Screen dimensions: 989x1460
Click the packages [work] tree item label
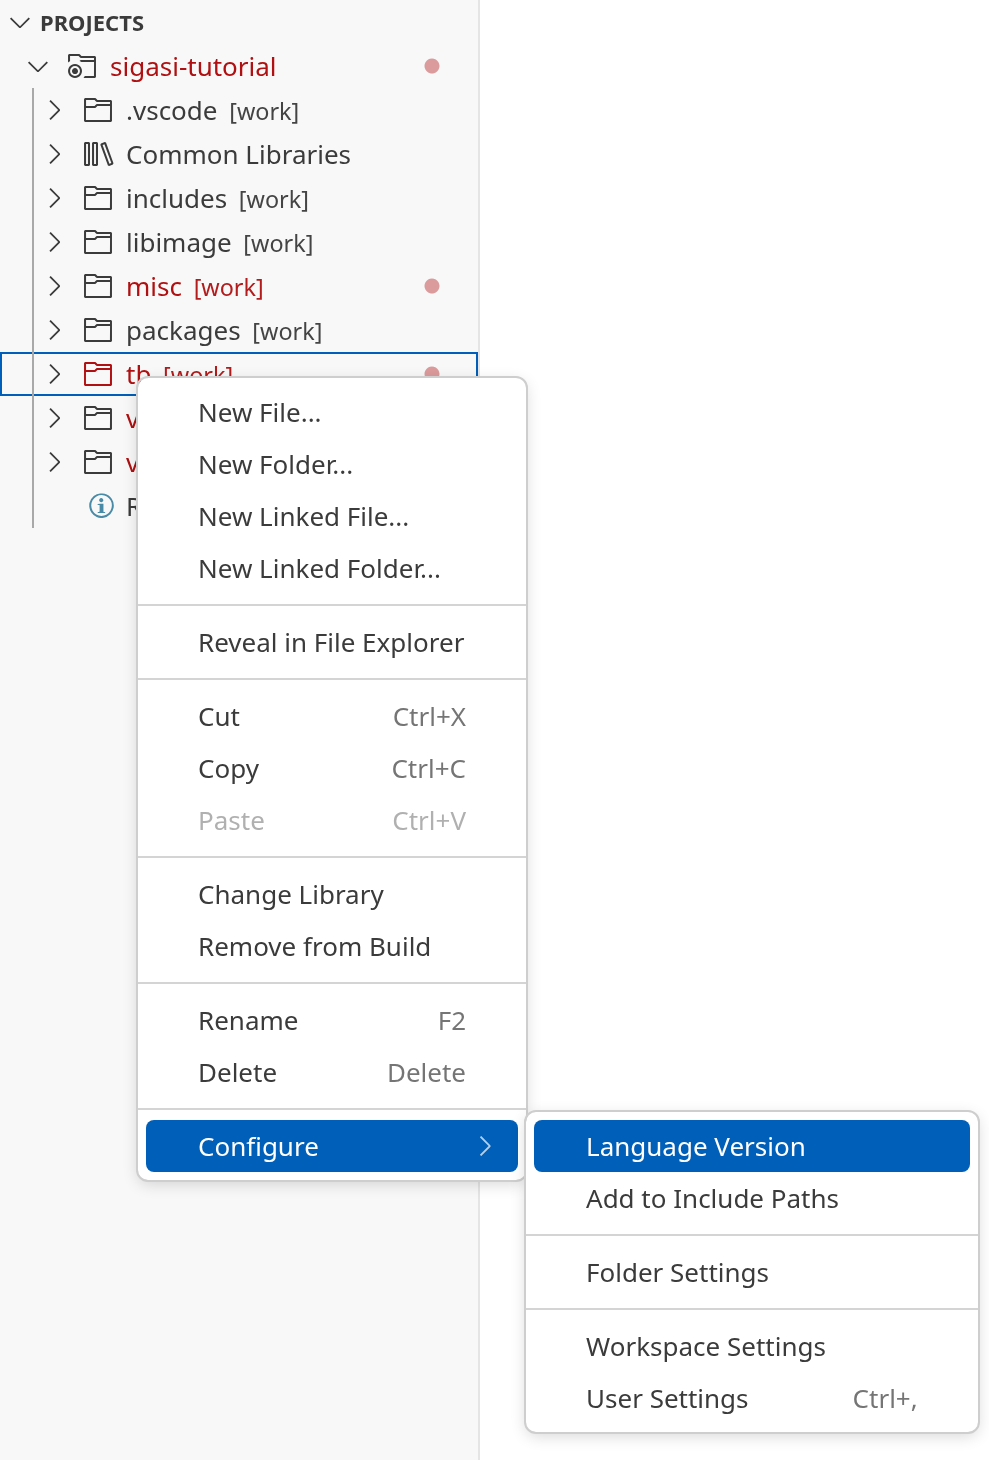click(x=224, y=331)
